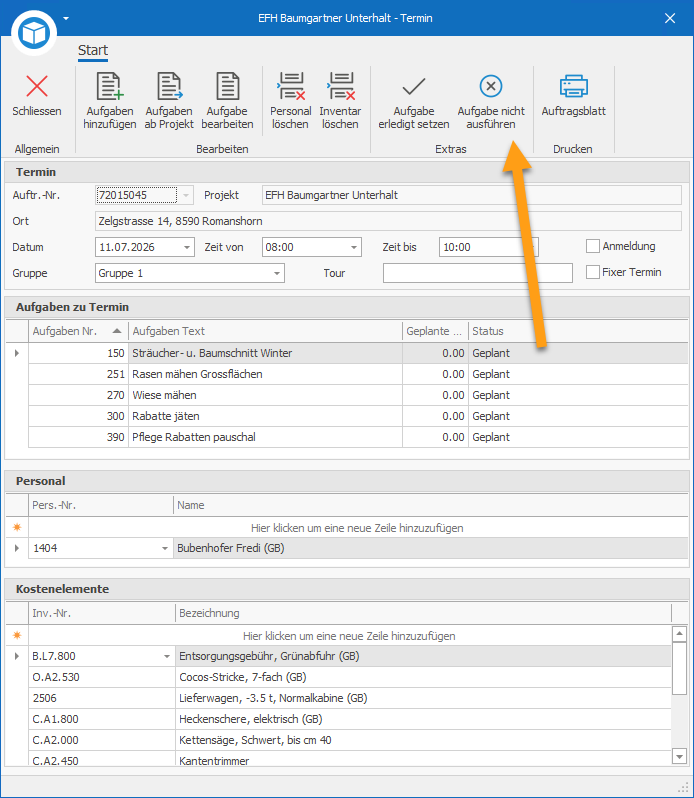694x798 pixels.
Task: Click Aufgaben ab Projekt icon
Action: click(169, 86)
